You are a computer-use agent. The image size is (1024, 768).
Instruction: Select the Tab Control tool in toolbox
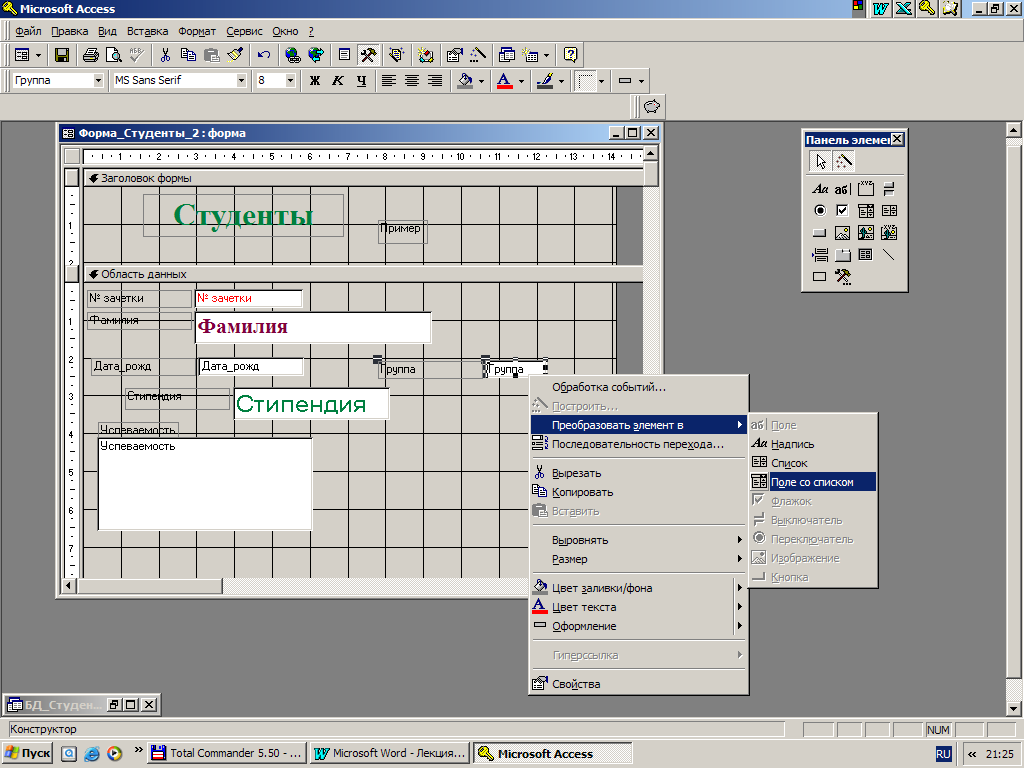tap(842, 255)
